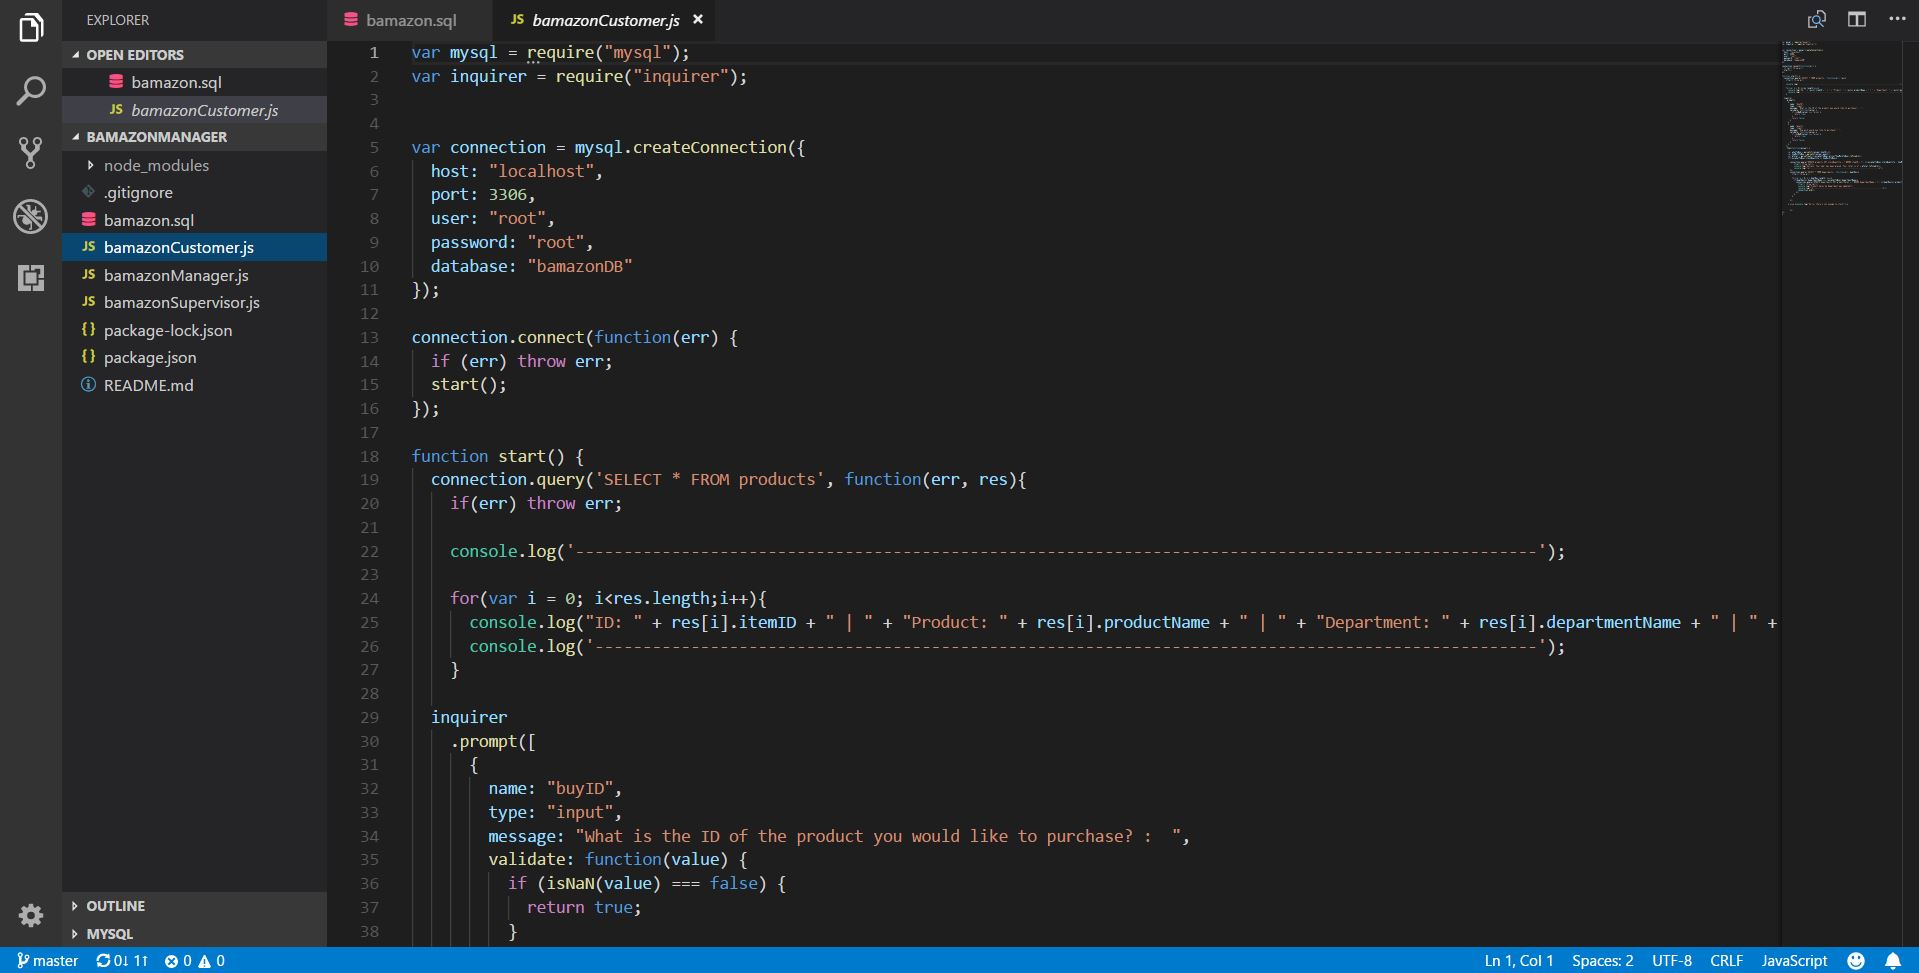Open the Search view icon
The width and height of the screenshot is (1919, 973).
[31, 91]
